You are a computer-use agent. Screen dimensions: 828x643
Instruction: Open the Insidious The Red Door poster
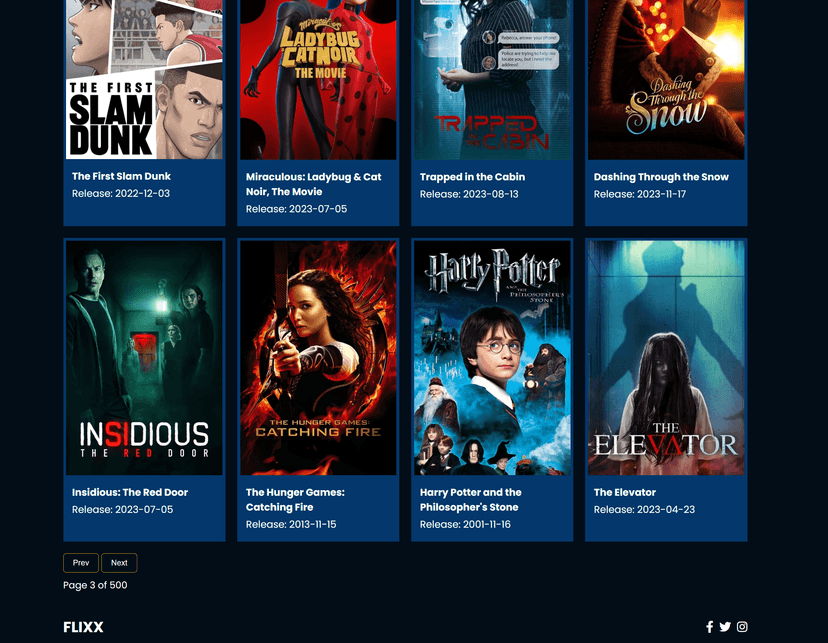coord(144,358)
